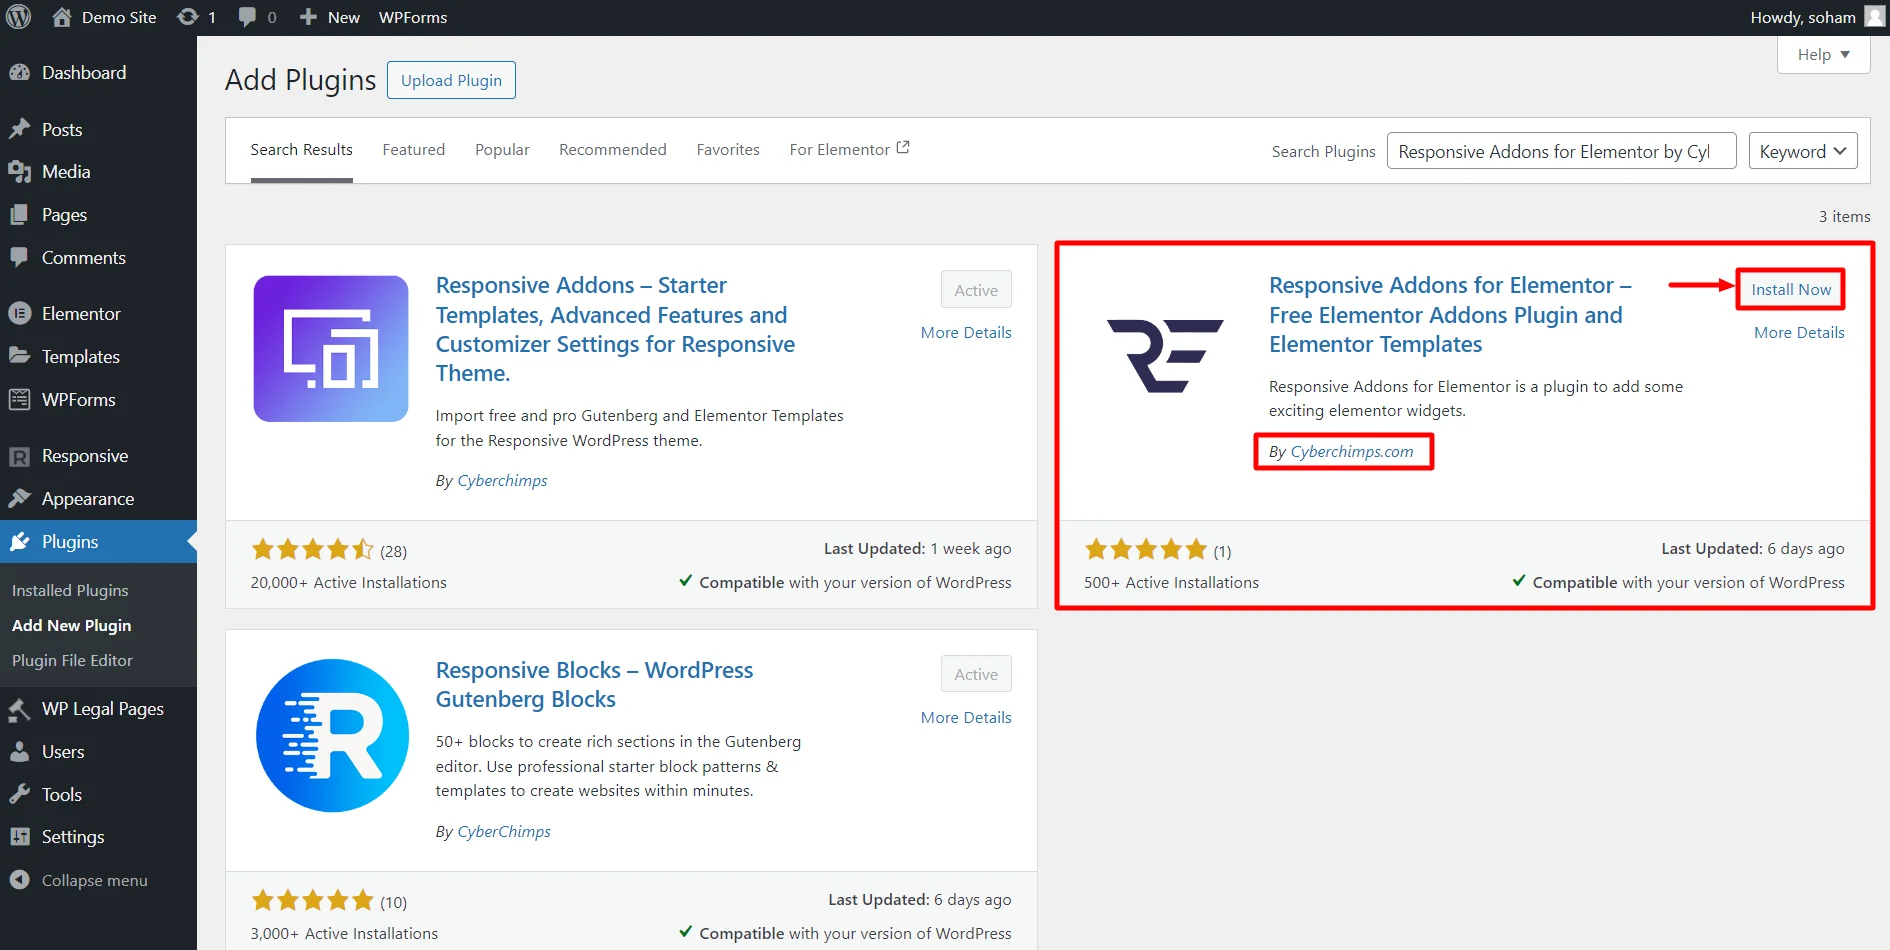This screenshot has width=1890, height=950.
Task: Visit the Demo Site home link
Action: 104,17
